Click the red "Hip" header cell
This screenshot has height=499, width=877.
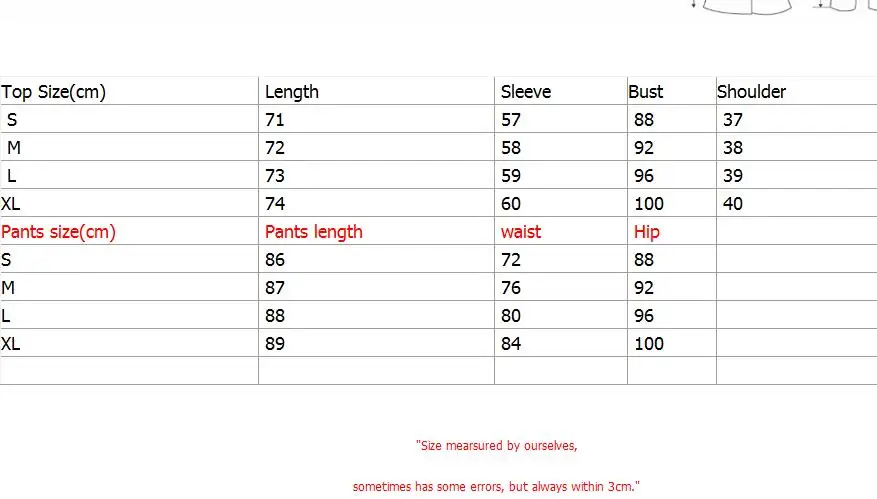pos(647,232)
